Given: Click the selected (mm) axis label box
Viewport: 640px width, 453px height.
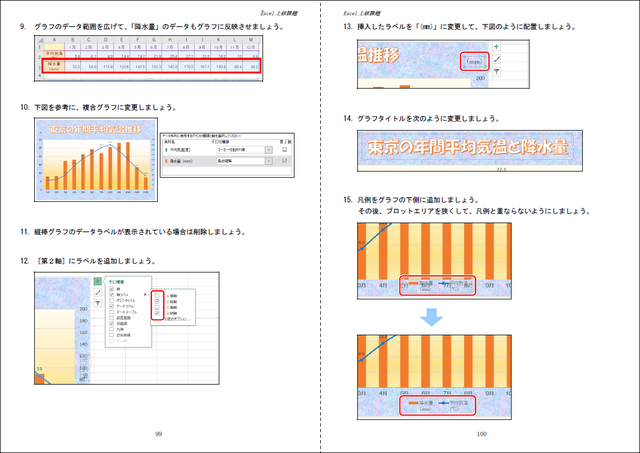Looking at the screenshot, I should (474, 62).
